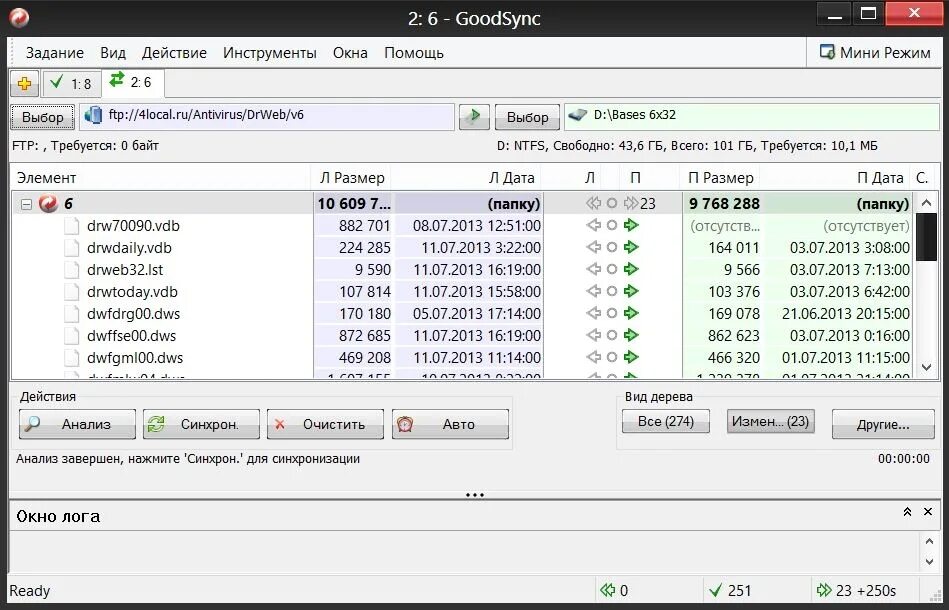Click the right Выбор folder button

[527, 117]
